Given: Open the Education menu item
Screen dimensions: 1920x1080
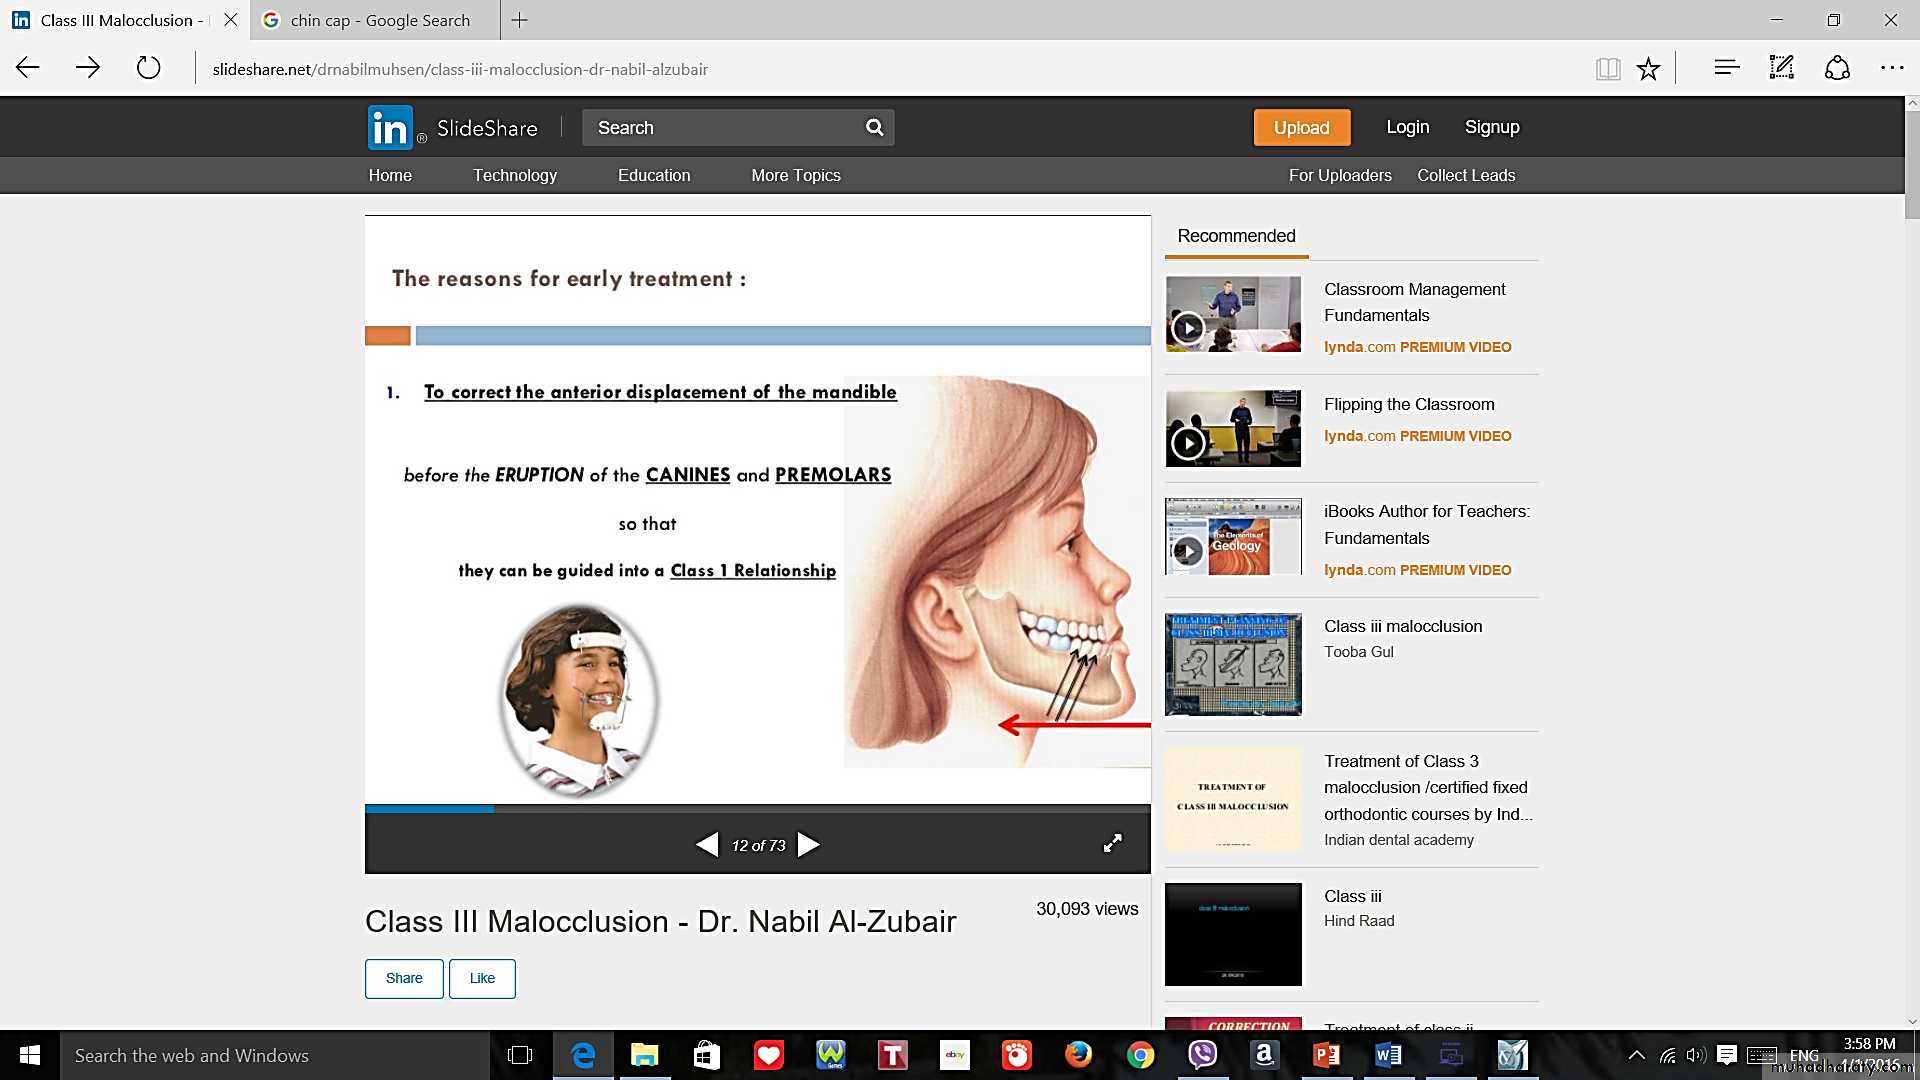Looking at the screenshot, I should pos(653,175).
